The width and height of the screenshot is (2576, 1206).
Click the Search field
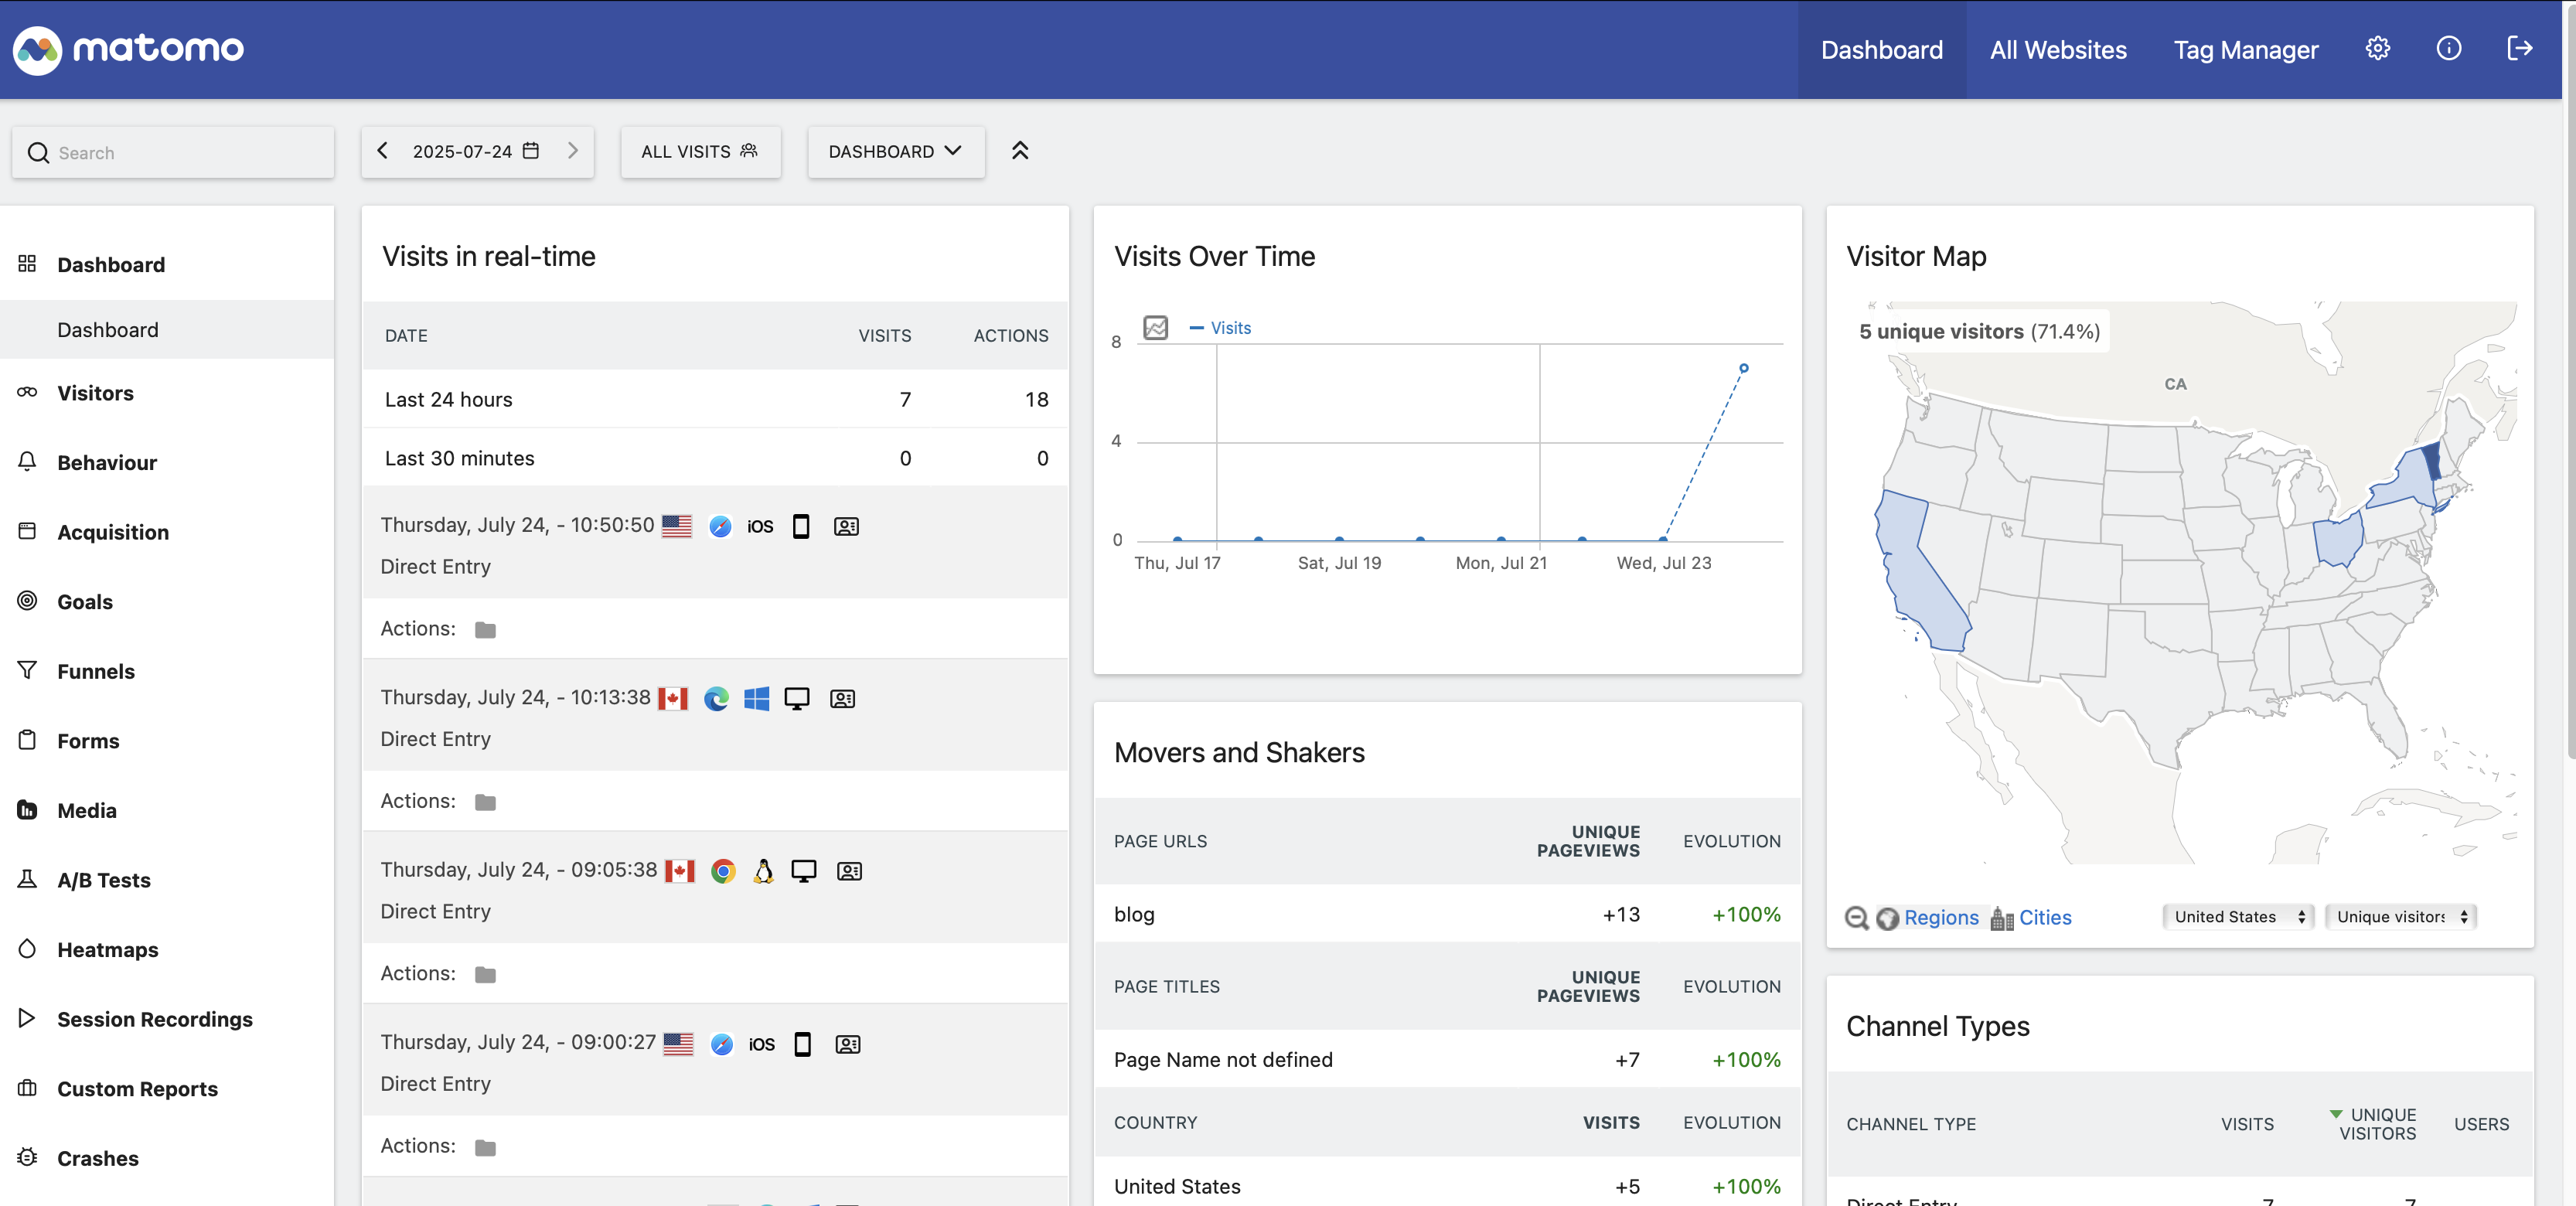(173, 153)
